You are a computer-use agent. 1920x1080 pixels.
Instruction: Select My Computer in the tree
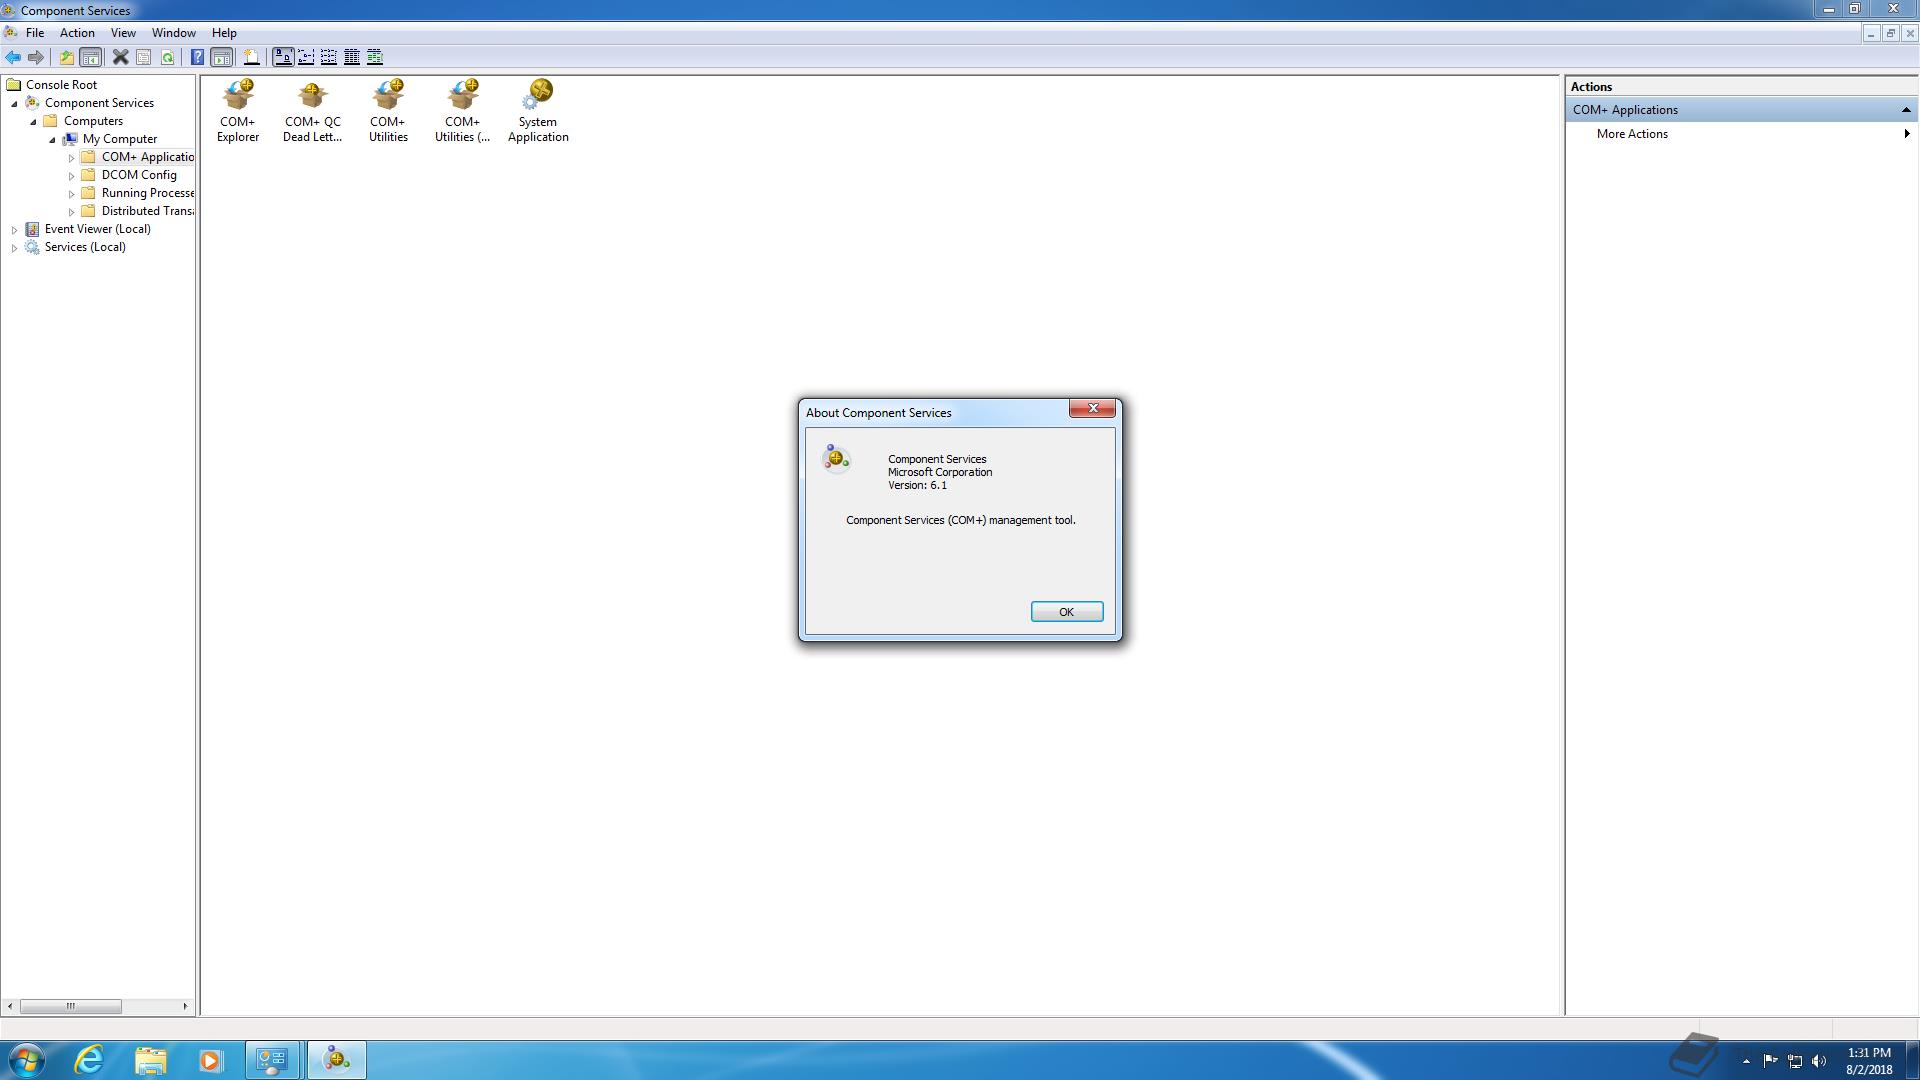pos(119,139)
